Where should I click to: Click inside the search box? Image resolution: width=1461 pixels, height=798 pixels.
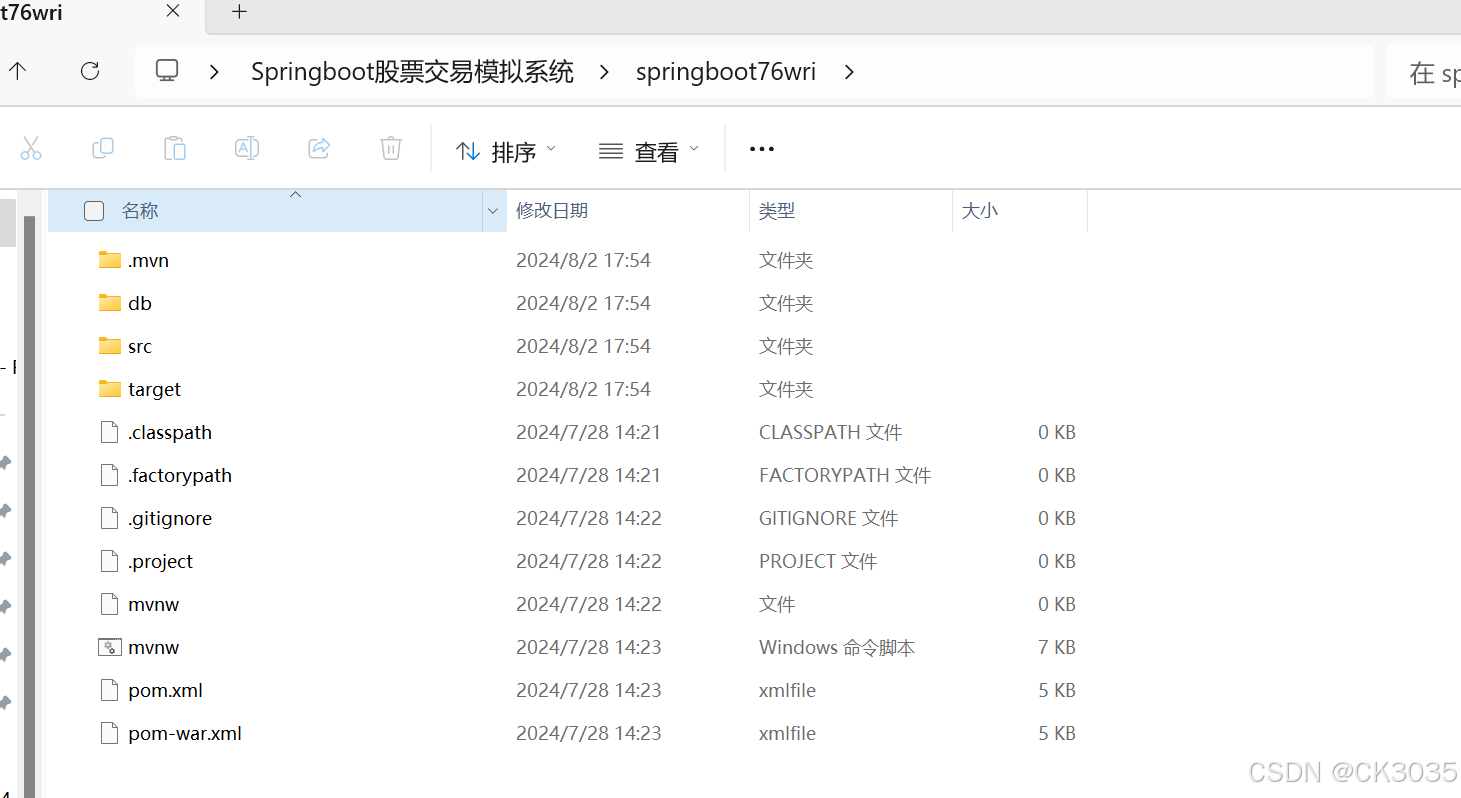point(1430,71)
